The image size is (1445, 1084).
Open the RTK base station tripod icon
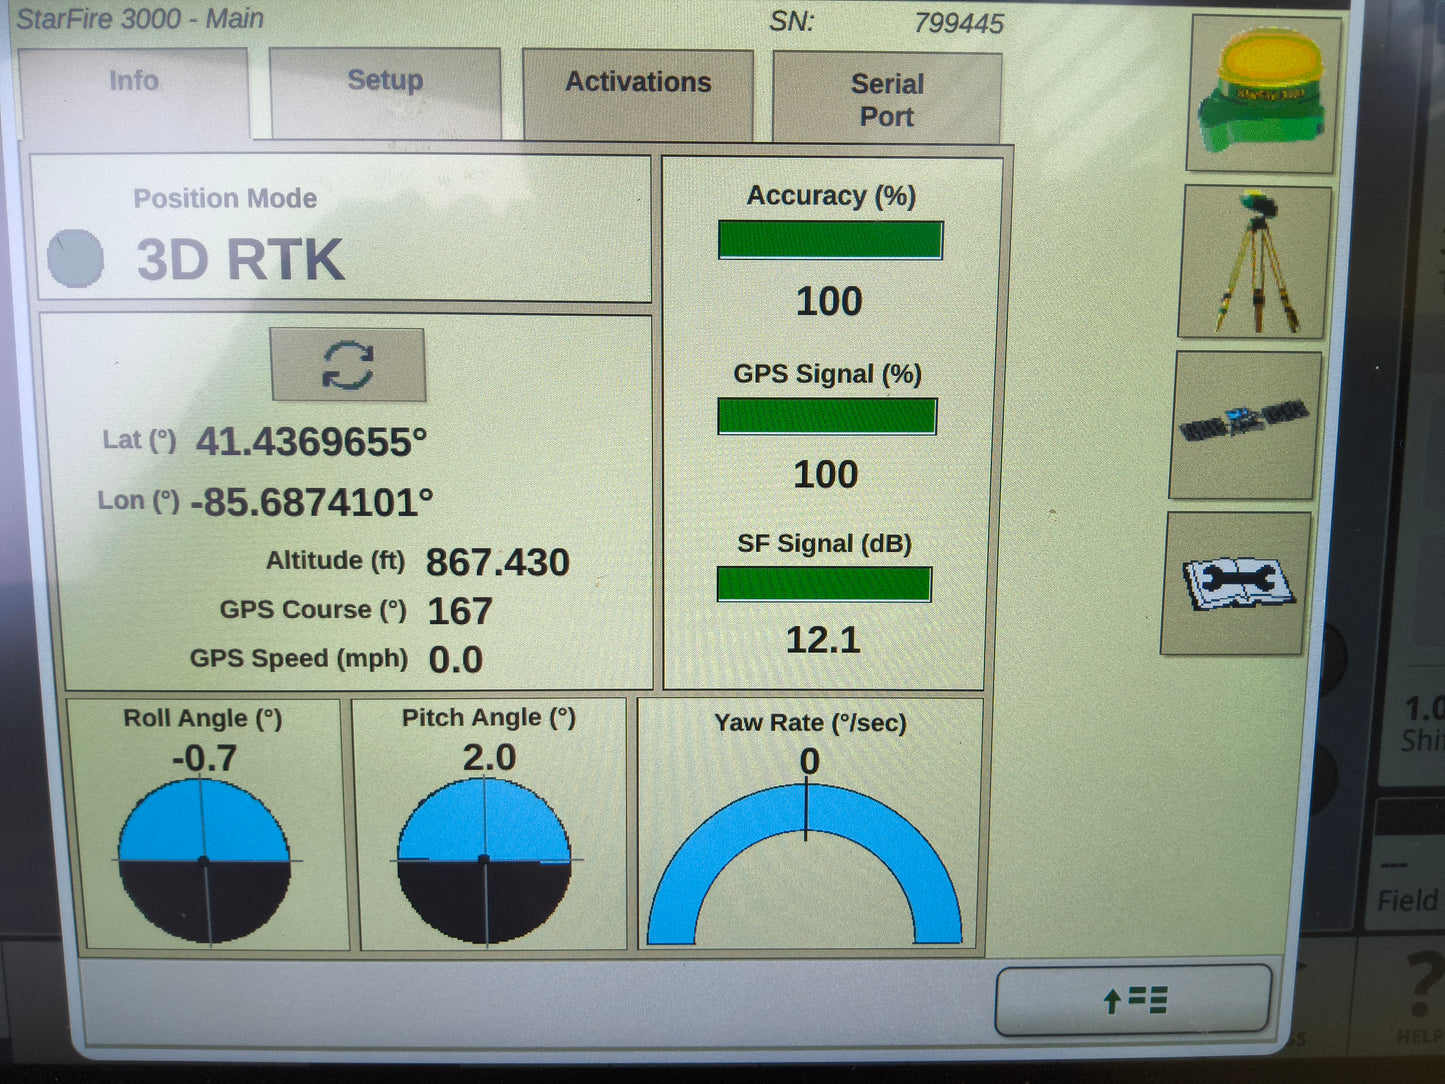(1256, 262)
